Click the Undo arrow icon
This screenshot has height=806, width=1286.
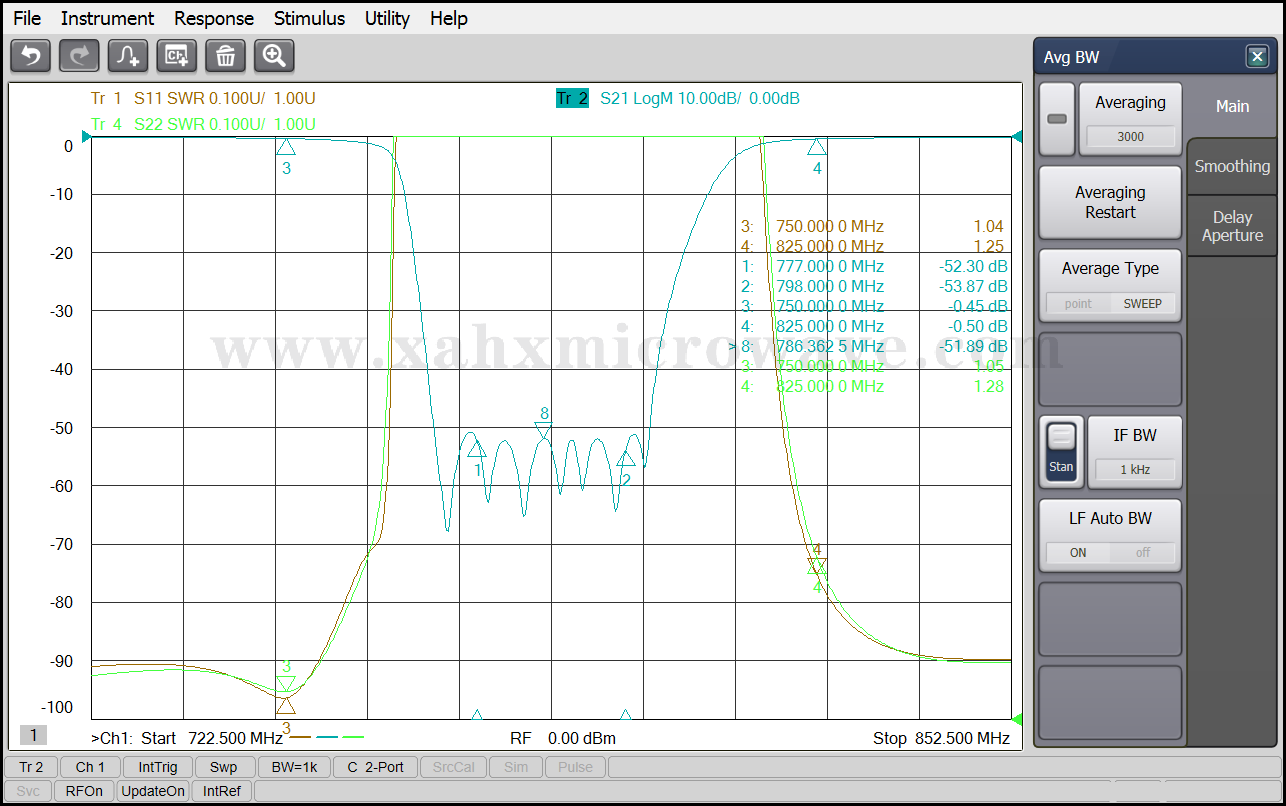click(x=30, y=56)
